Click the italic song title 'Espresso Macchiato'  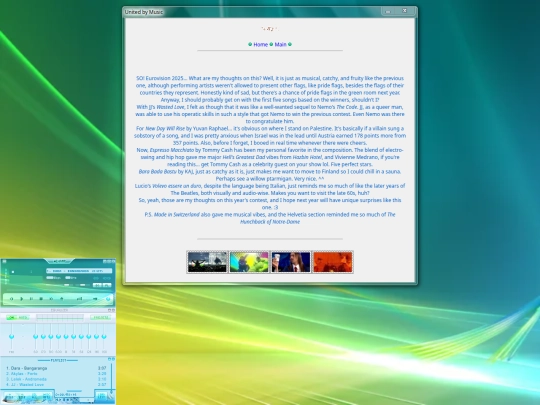pyautogui.click(x=172, y=150)
